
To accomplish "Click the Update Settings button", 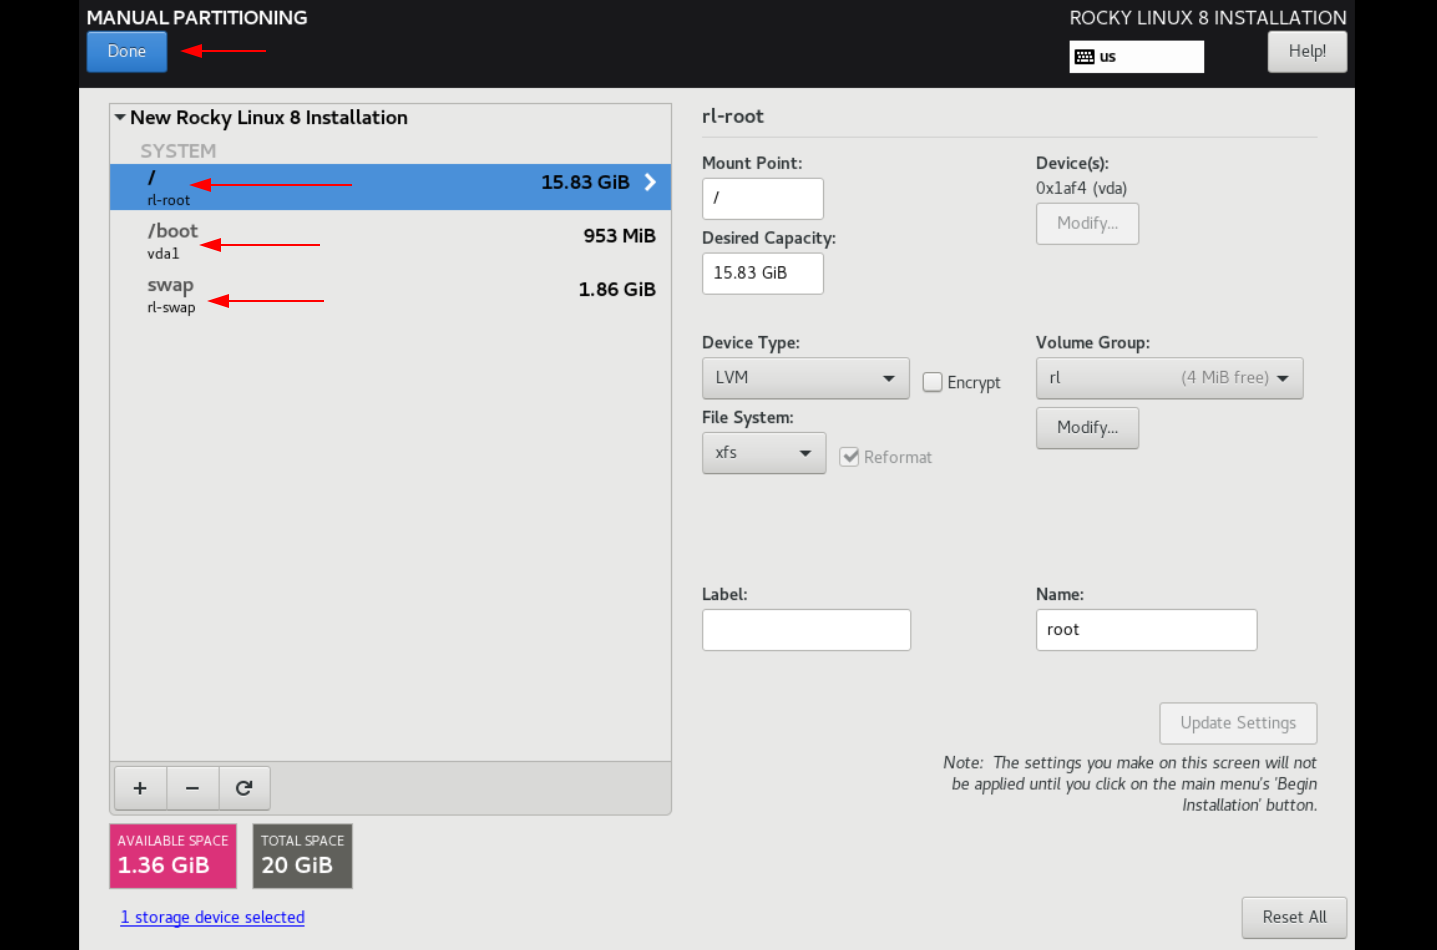I will pos(1238,723).
